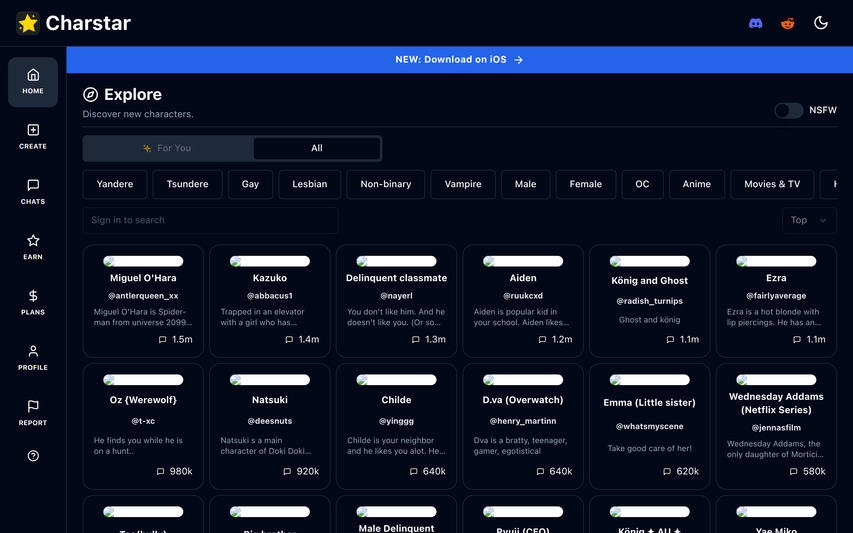Image resolution: width=853 pixels, height=533 pixels.
Task: Toggle dark mode moon icon
Action: click(821, 23)
